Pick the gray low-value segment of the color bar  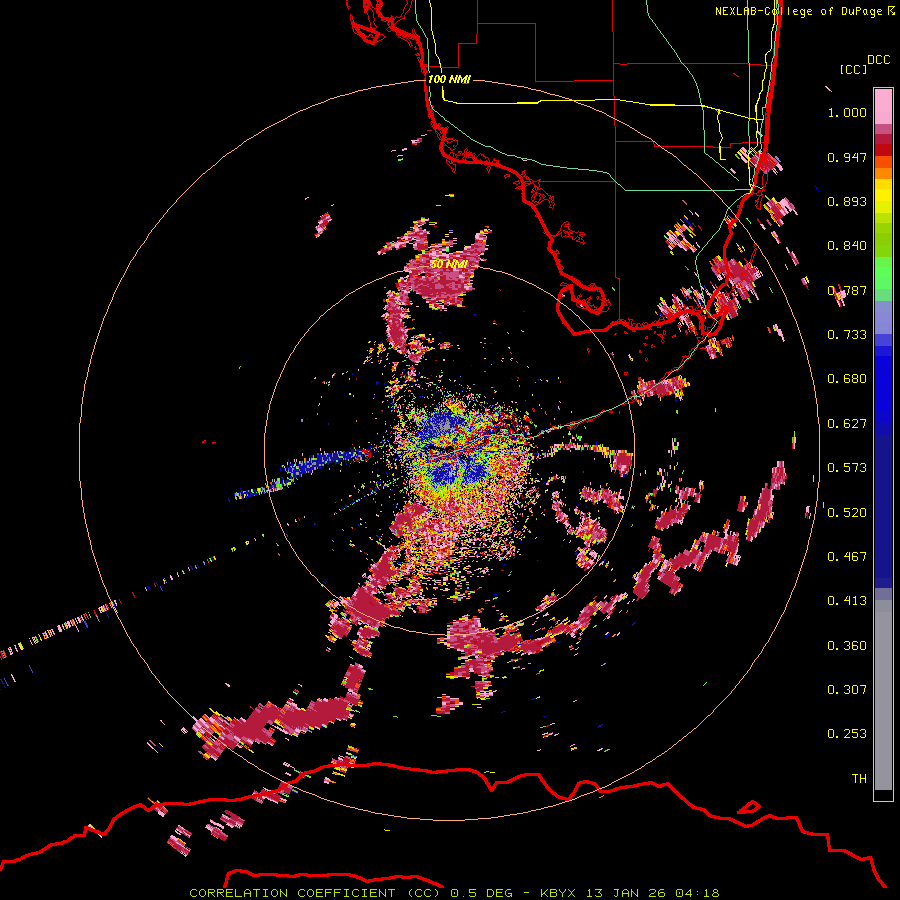coord(883,695)
